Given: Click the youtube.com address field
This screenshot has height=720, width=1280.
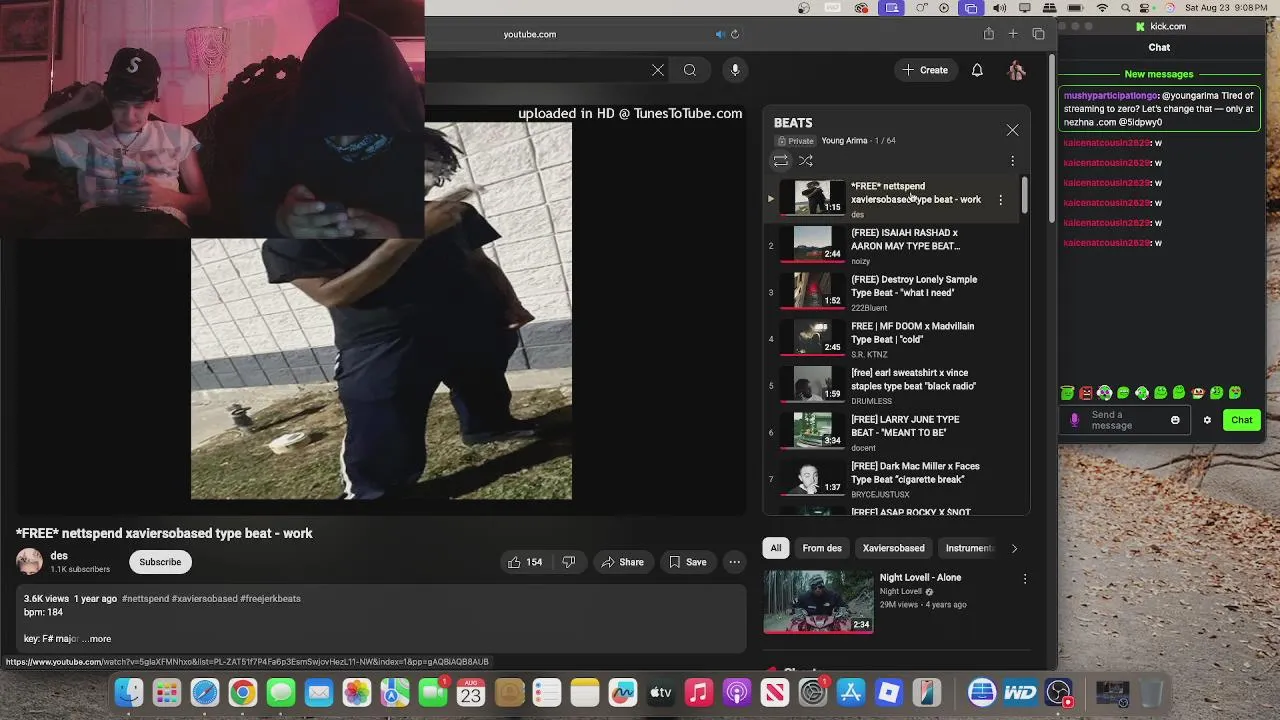Looking at the screenshot, I should pyautogui.click(x=530, y=34).
